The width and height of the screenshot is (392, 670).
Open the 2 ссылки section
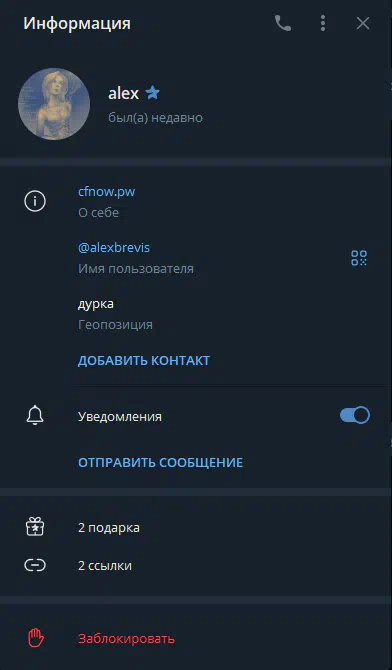196,565
